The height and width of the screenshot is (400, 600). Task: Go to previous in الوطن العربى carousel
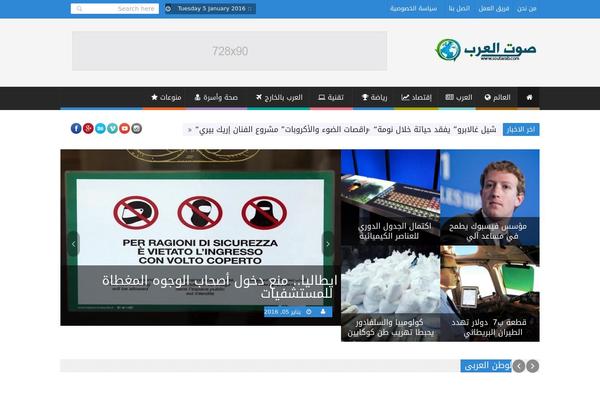[518, 366]
